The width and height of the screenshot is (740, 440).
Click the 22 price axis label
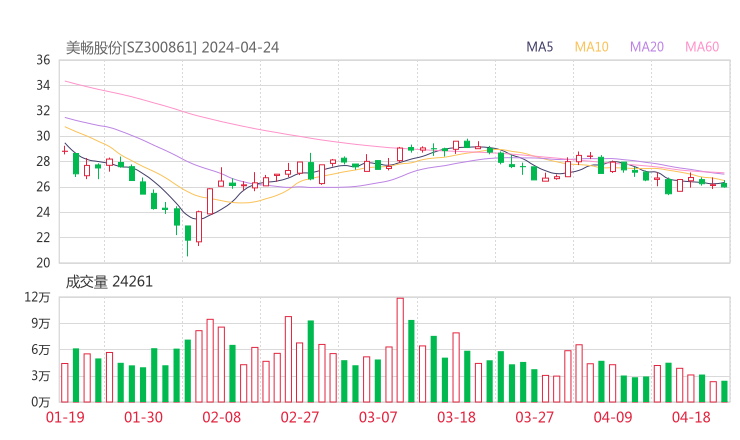tap(43, 237)
